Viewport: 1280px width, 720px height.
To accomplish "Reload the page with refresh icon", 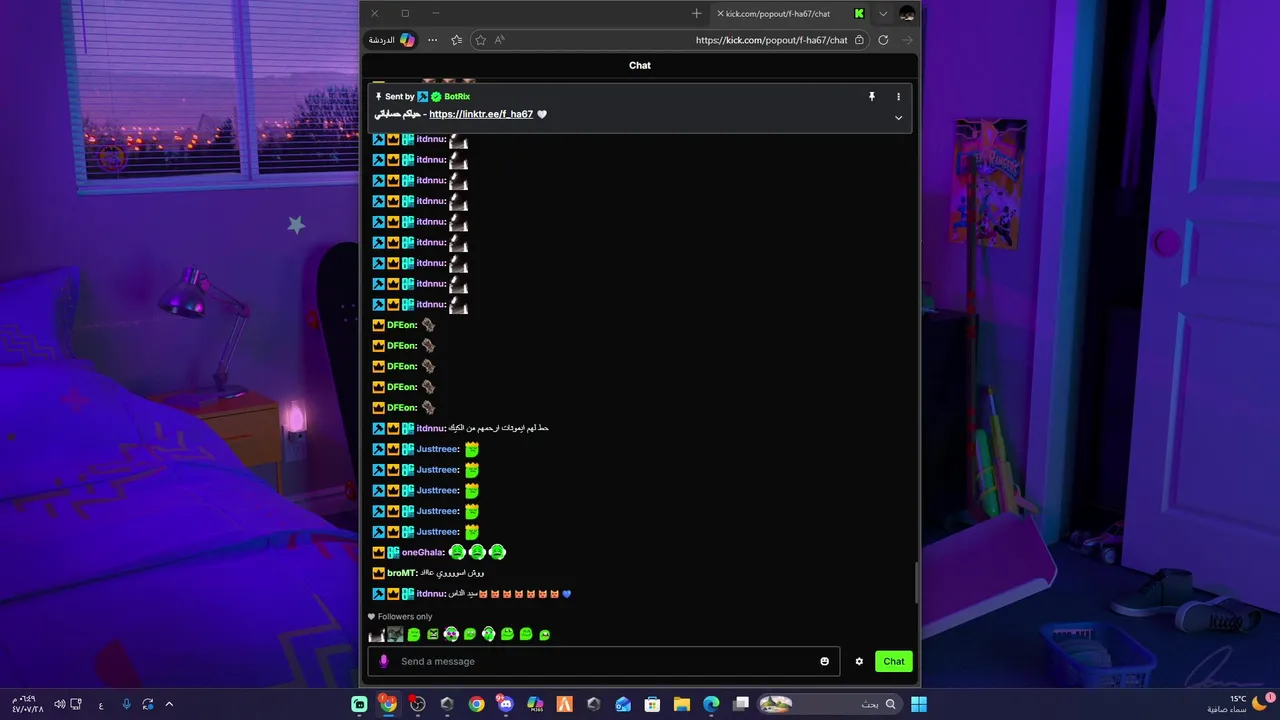I will pos(883,40).
